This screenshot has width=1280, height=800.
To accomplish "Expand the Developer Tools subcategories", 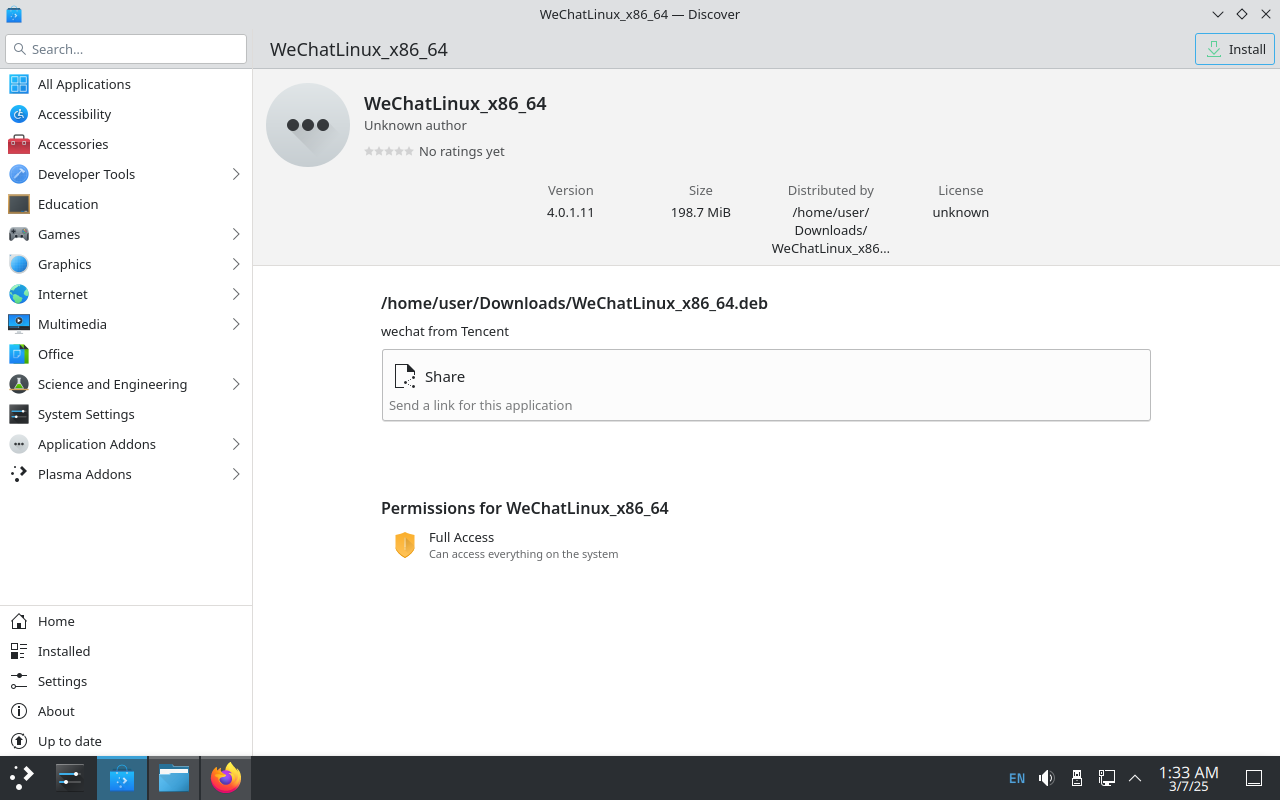I will (236, 174).
